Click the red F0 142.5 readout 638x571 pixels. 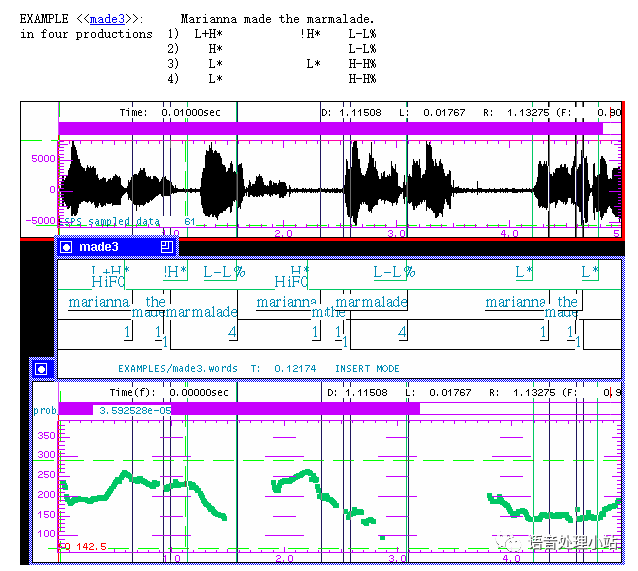[x=83, y=547]
